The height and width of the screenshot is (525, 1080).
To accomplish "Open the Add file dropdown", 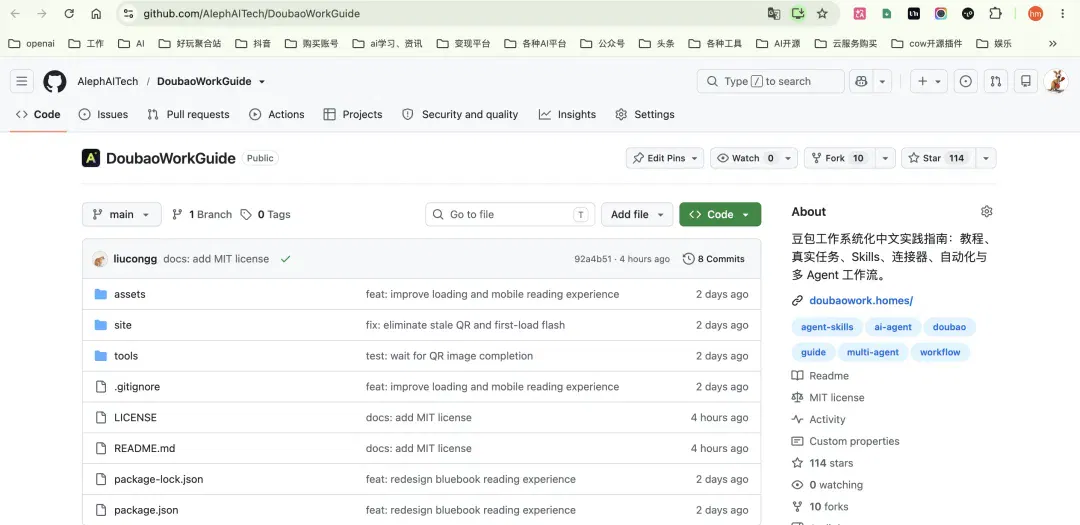I will point(637,214).
